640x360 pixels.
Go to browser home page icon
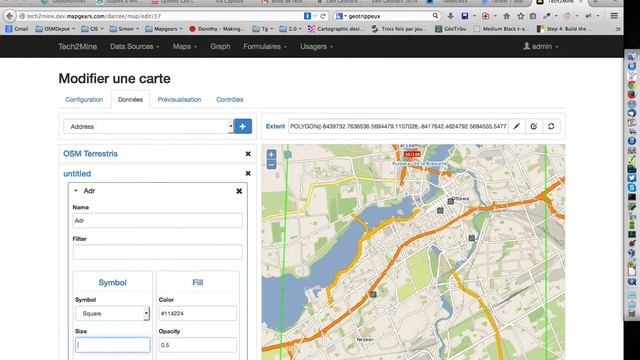pos(507,16)
